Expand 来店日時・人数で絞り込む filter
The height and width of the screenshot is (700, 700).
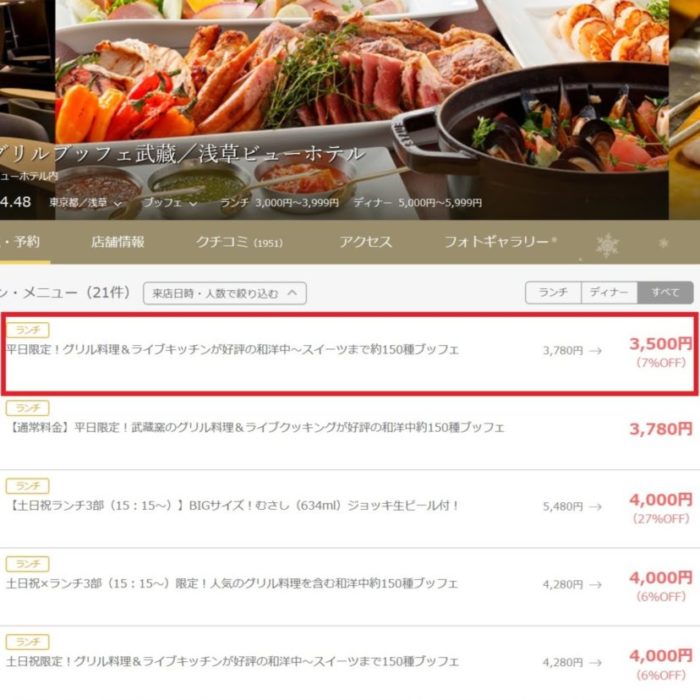click(x=225, y=293)
